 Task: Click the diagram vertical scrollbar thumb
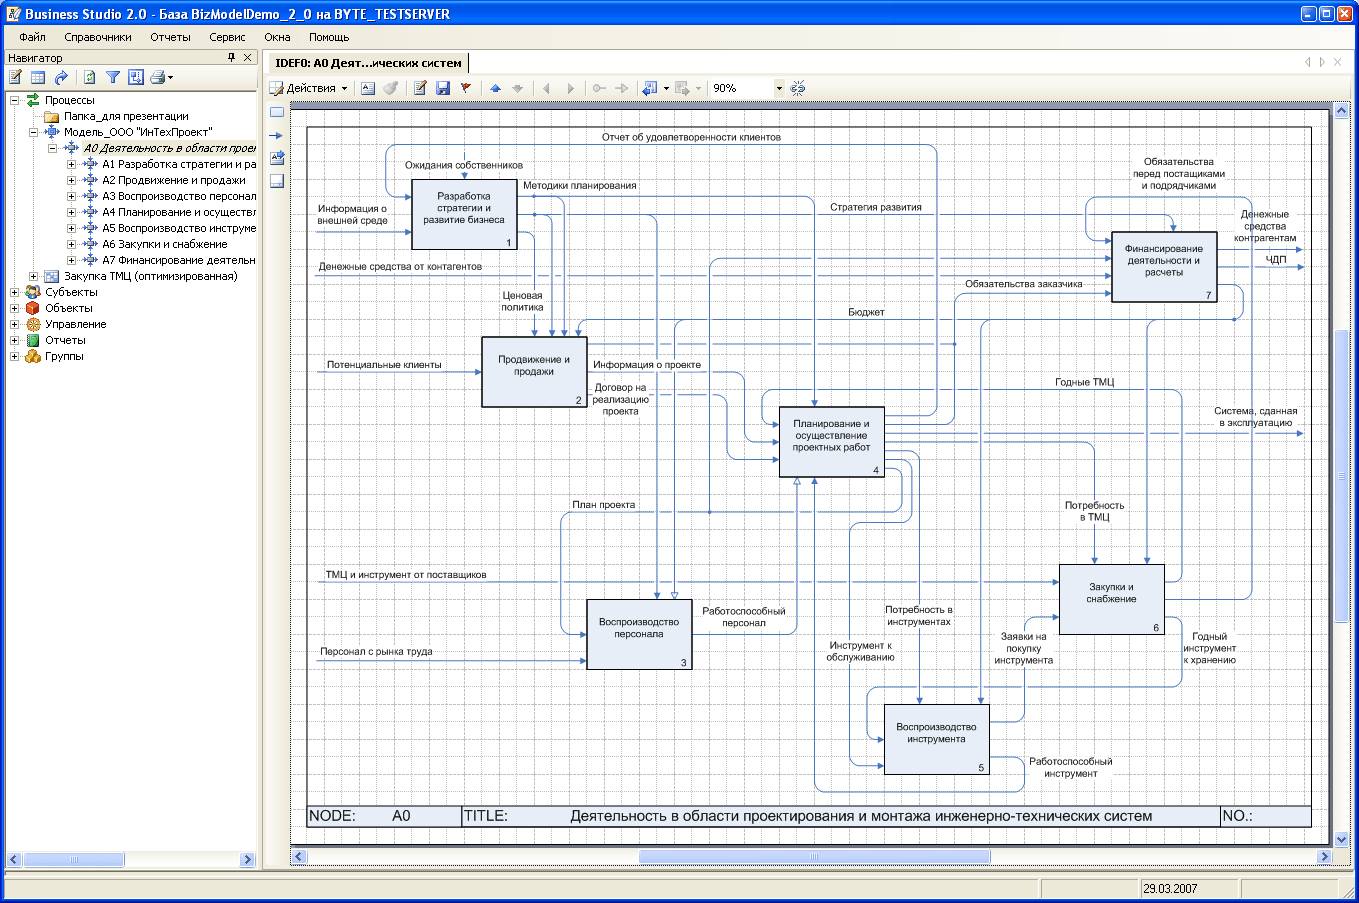pyautogui.click(x=1341, y=475)
